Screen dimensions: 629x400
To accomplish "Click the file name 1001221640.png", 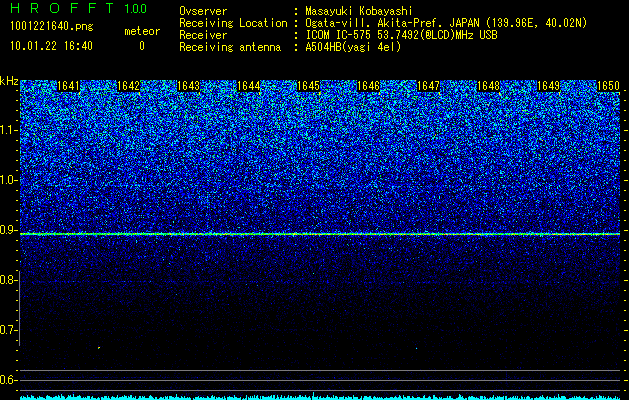I will click(52, 27).
